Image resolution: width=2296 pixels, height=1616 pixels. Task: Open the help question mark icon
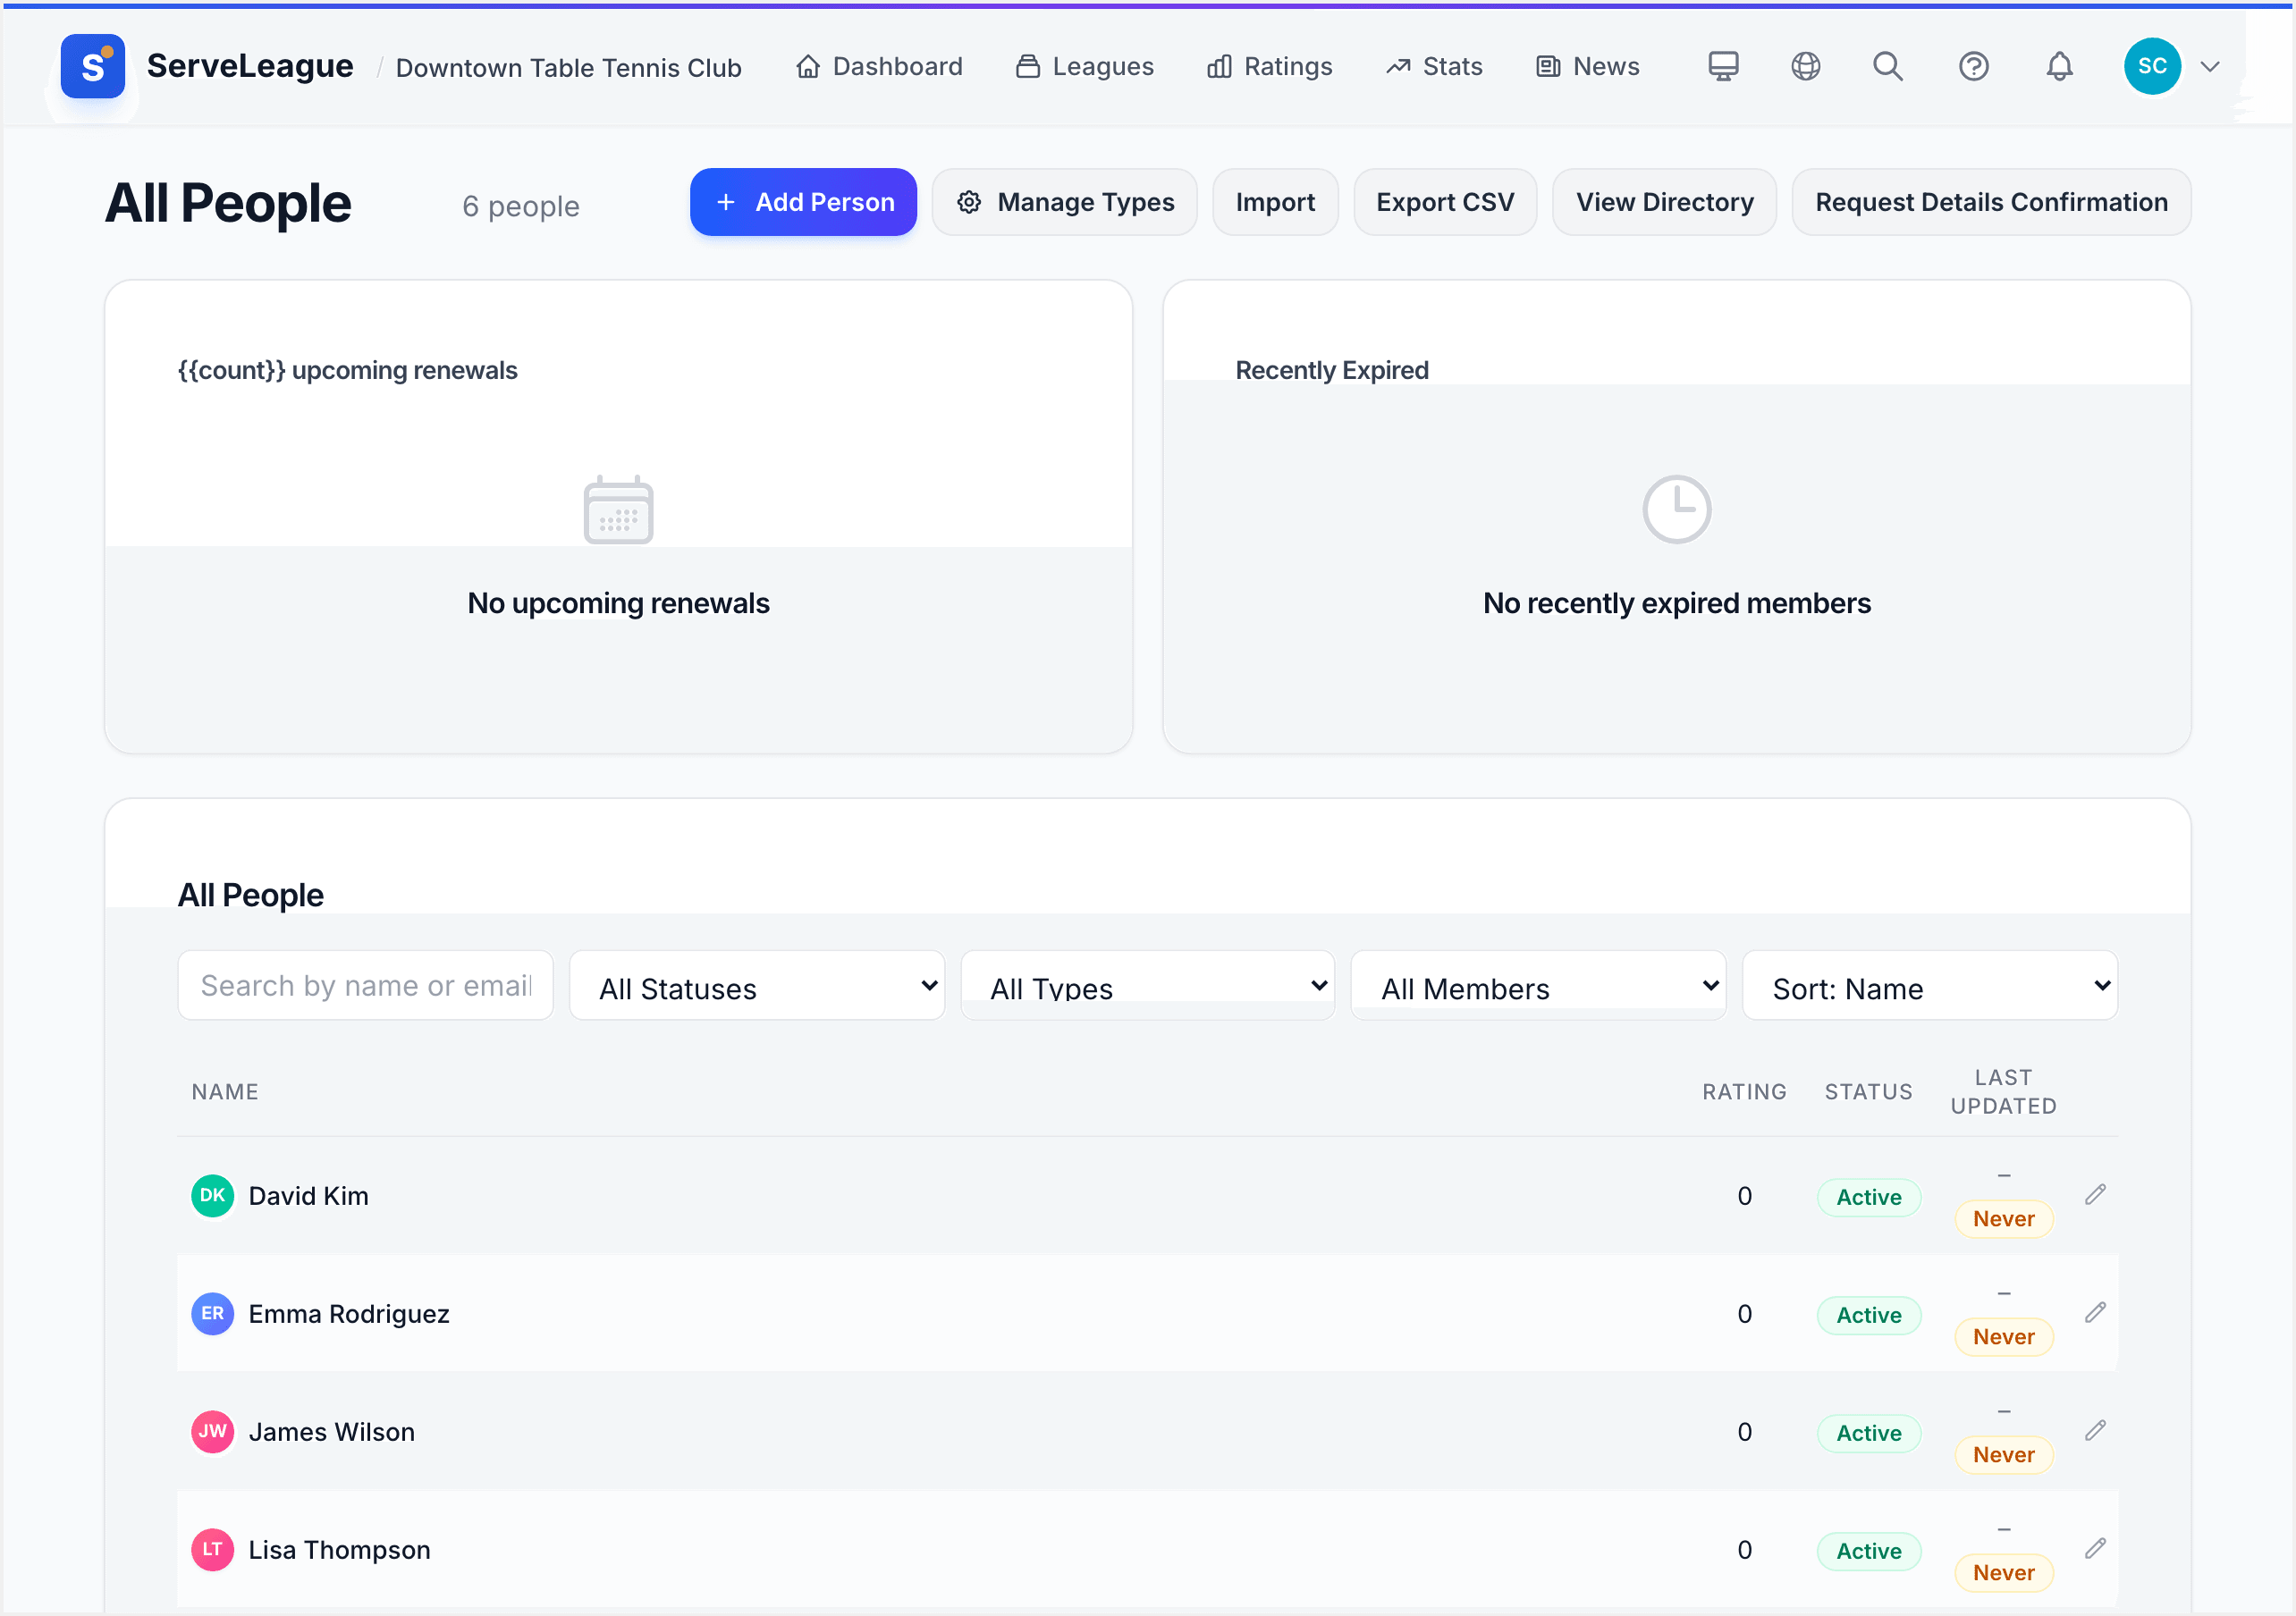pos(1973,66)
